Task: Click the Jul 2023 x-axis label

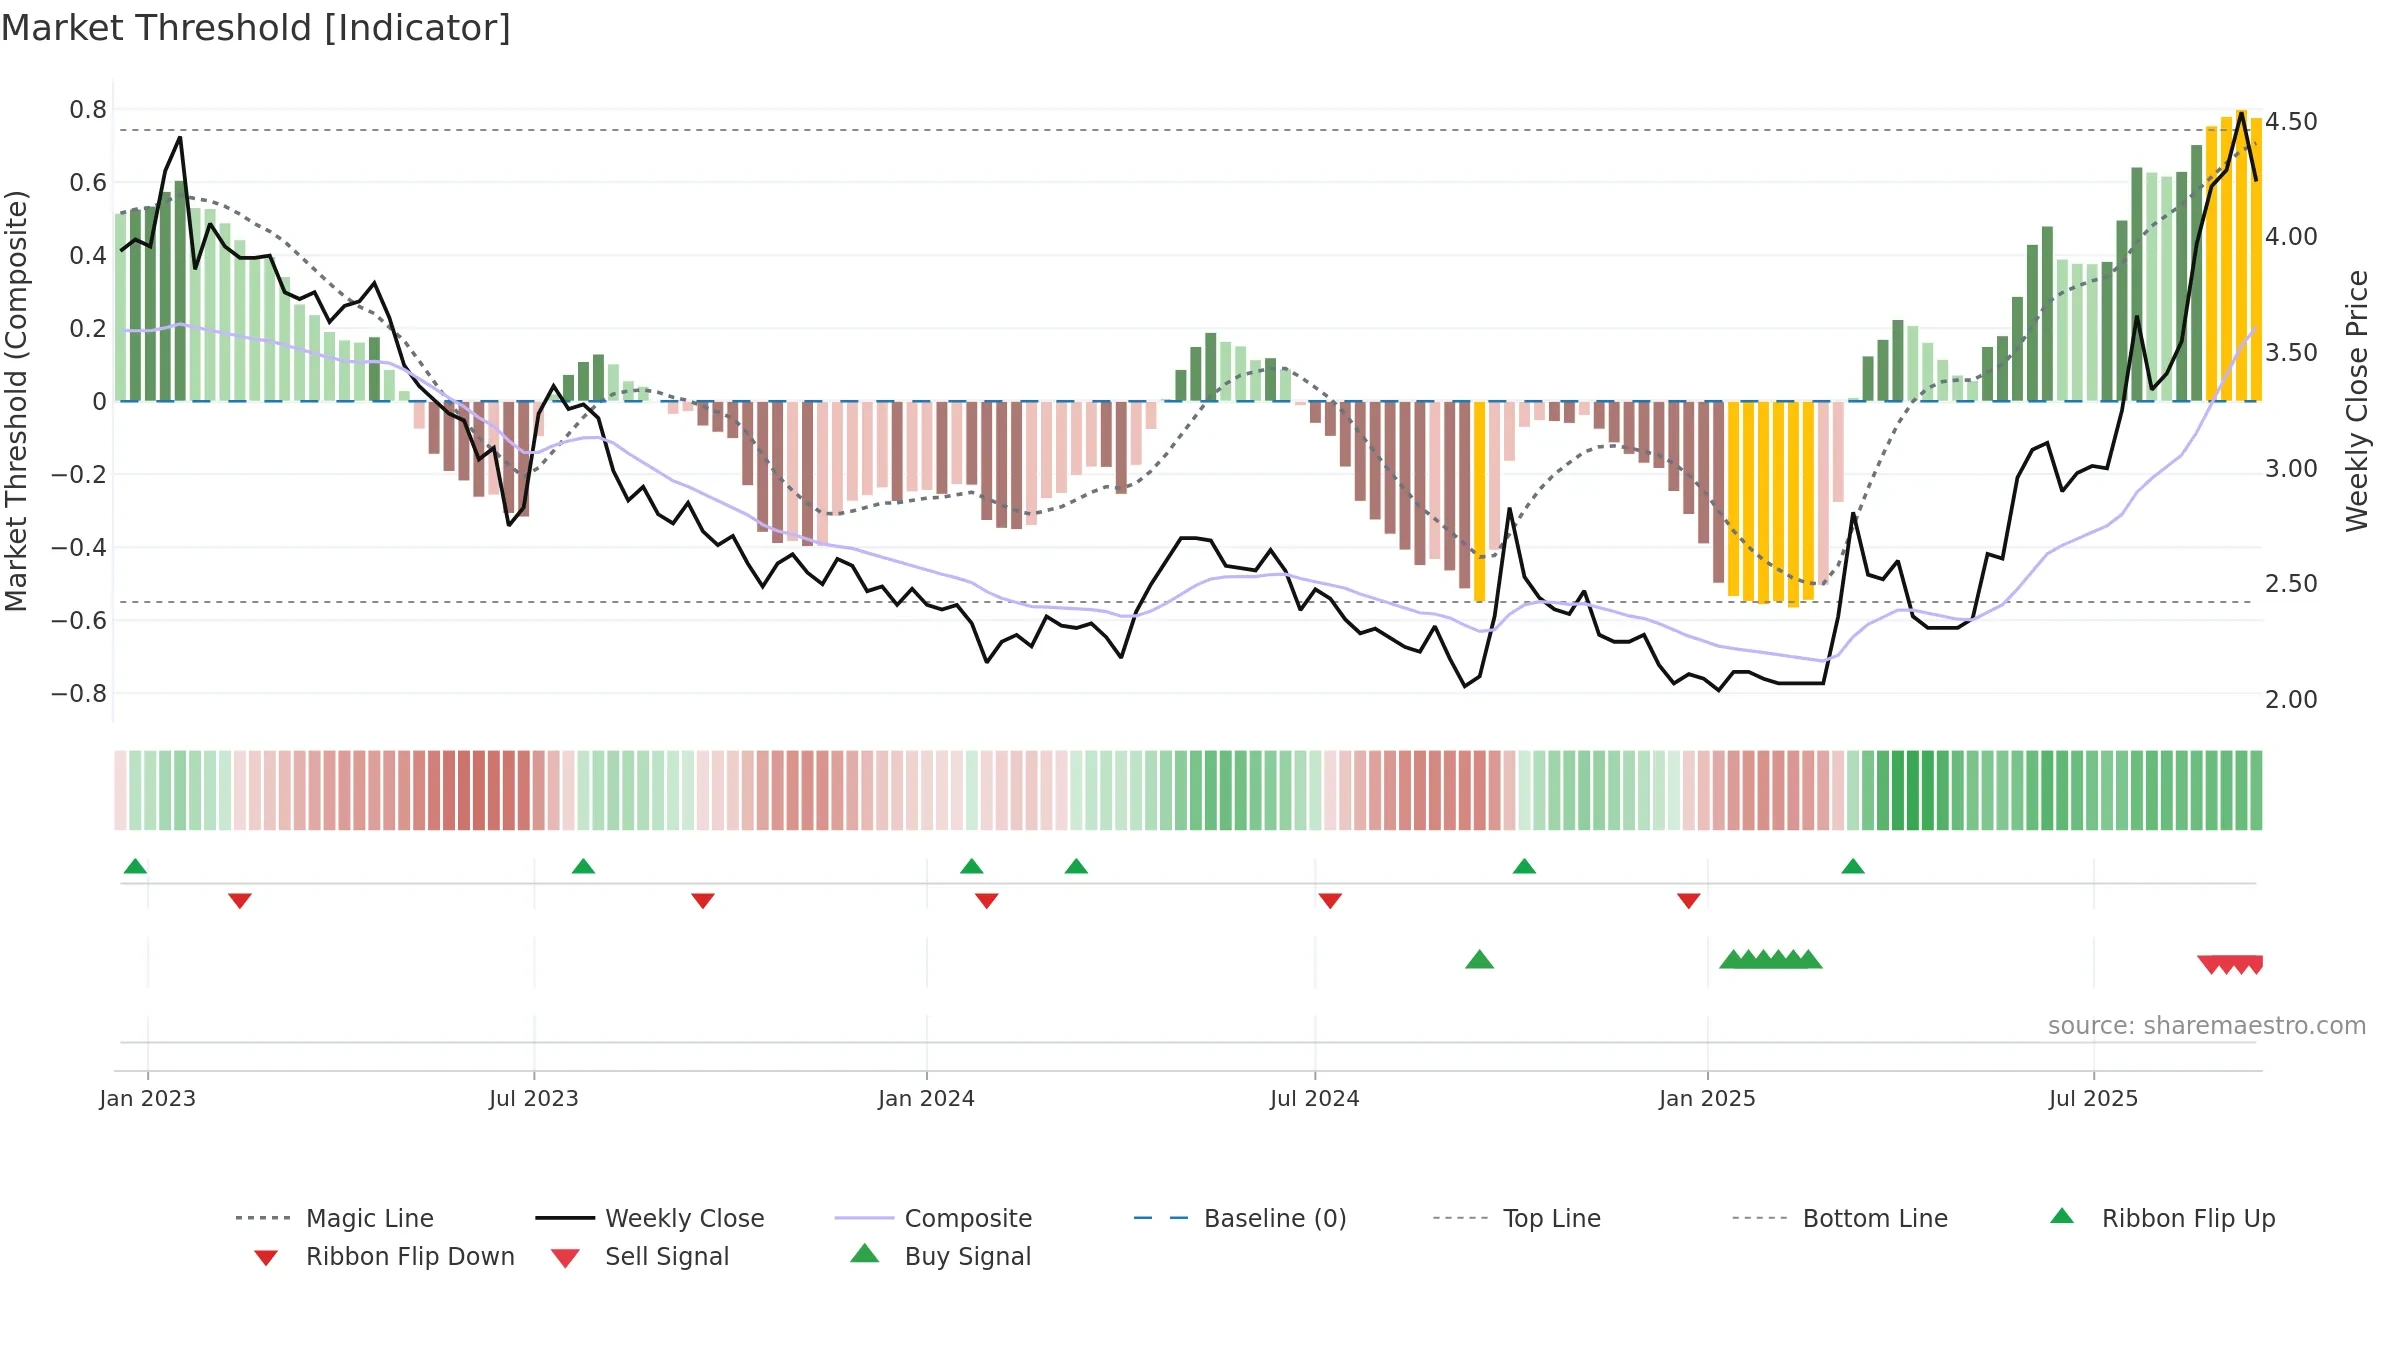Action: 534,1098
